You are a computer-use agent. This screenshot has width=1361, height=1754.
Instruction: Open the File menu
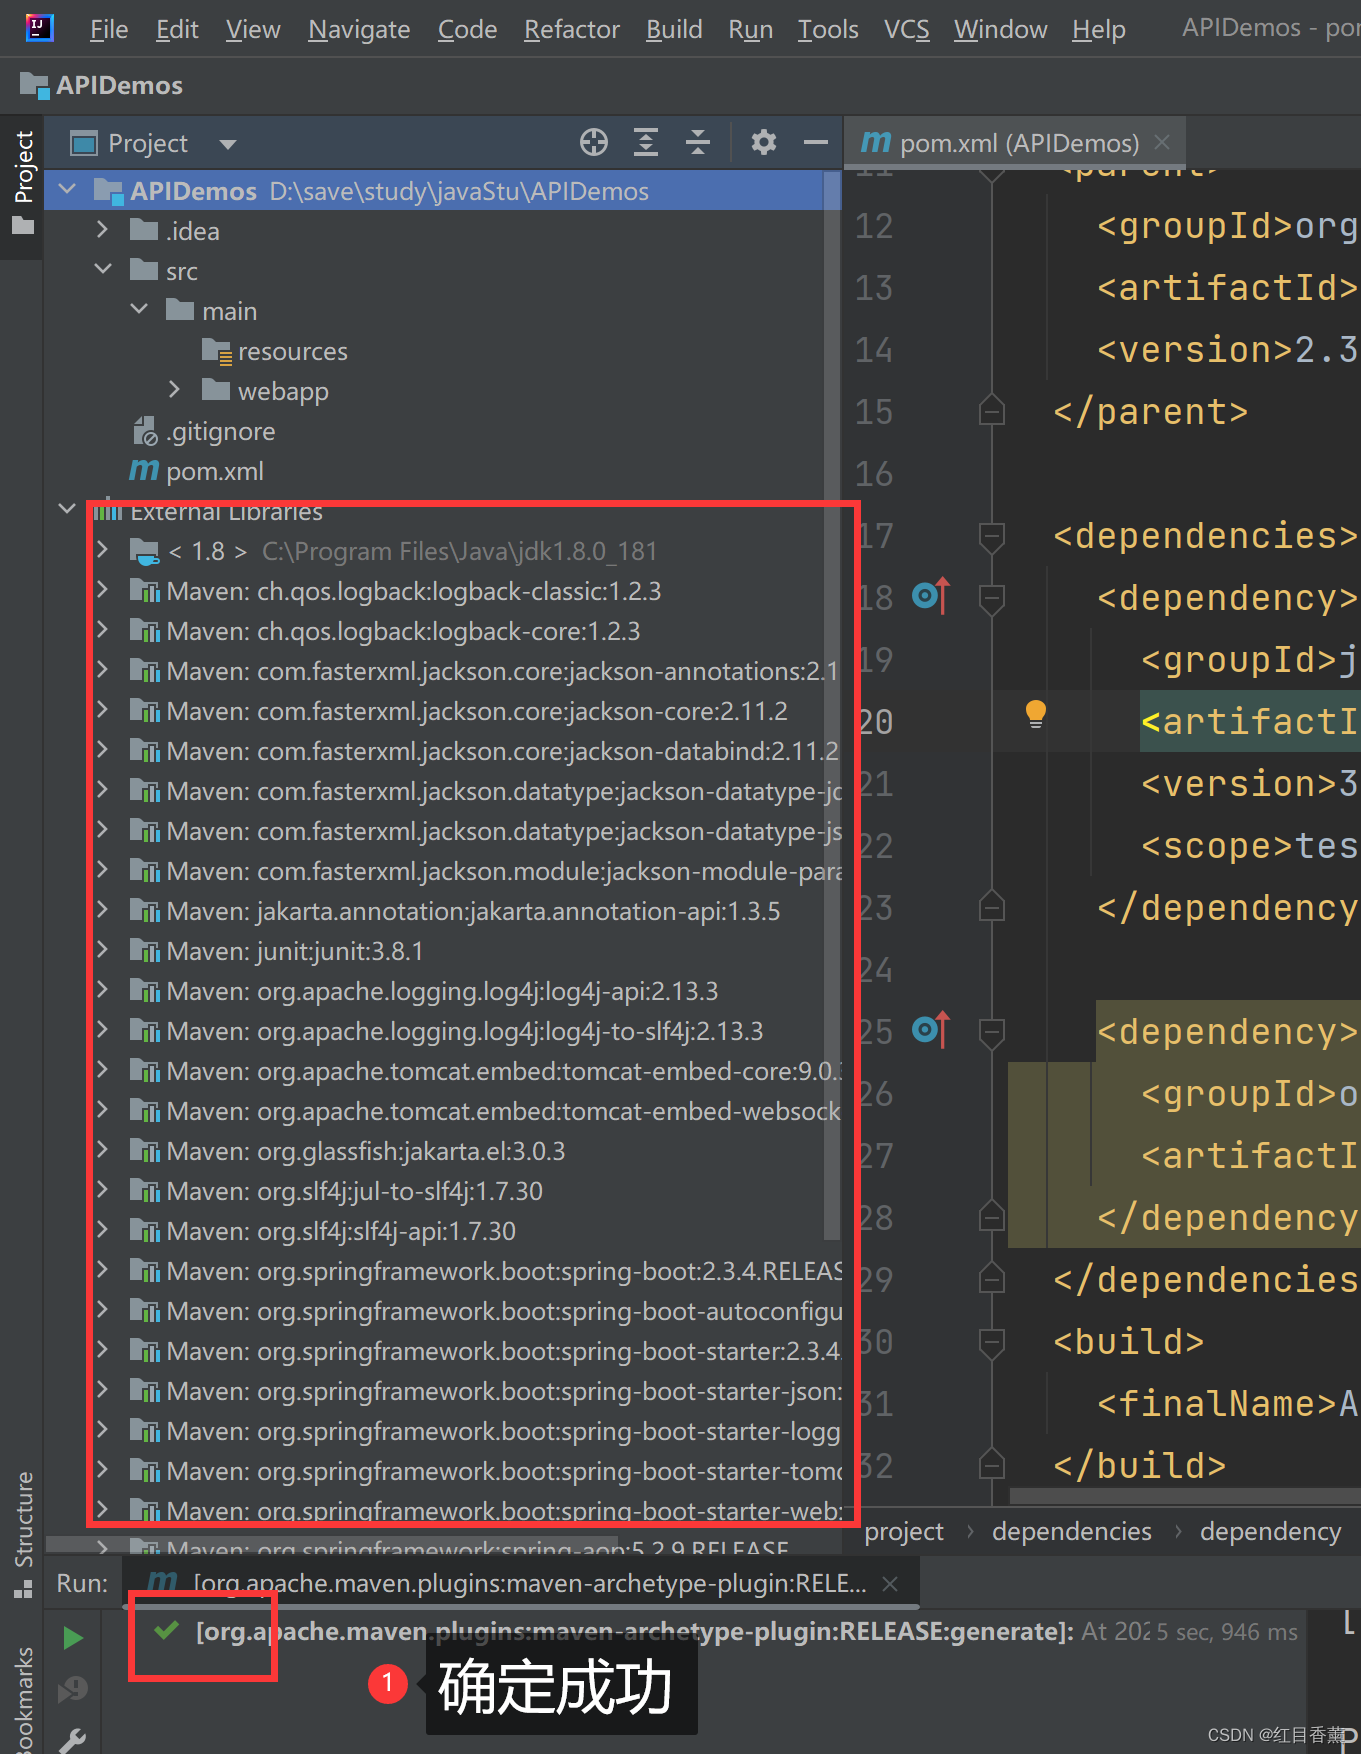[x=109, y=29]
